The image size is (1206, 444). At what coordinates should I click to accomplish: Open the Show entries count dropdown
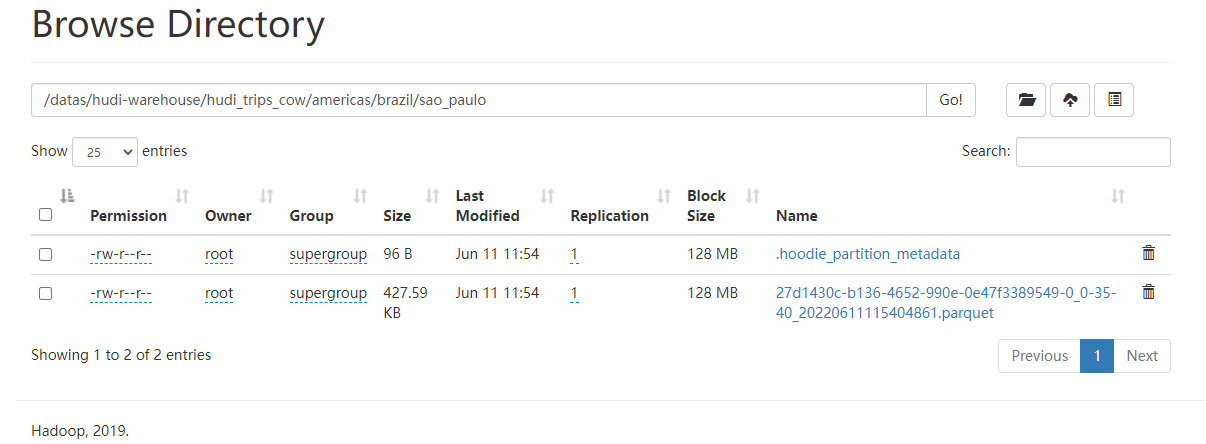tap(105, 152)
